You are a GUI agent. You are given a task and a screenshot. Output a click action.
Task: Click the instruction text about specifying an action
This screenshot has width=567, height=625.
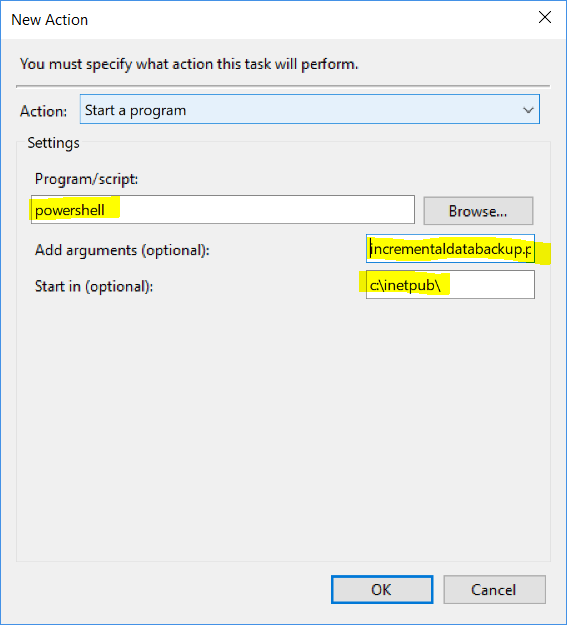coord(189,64)
